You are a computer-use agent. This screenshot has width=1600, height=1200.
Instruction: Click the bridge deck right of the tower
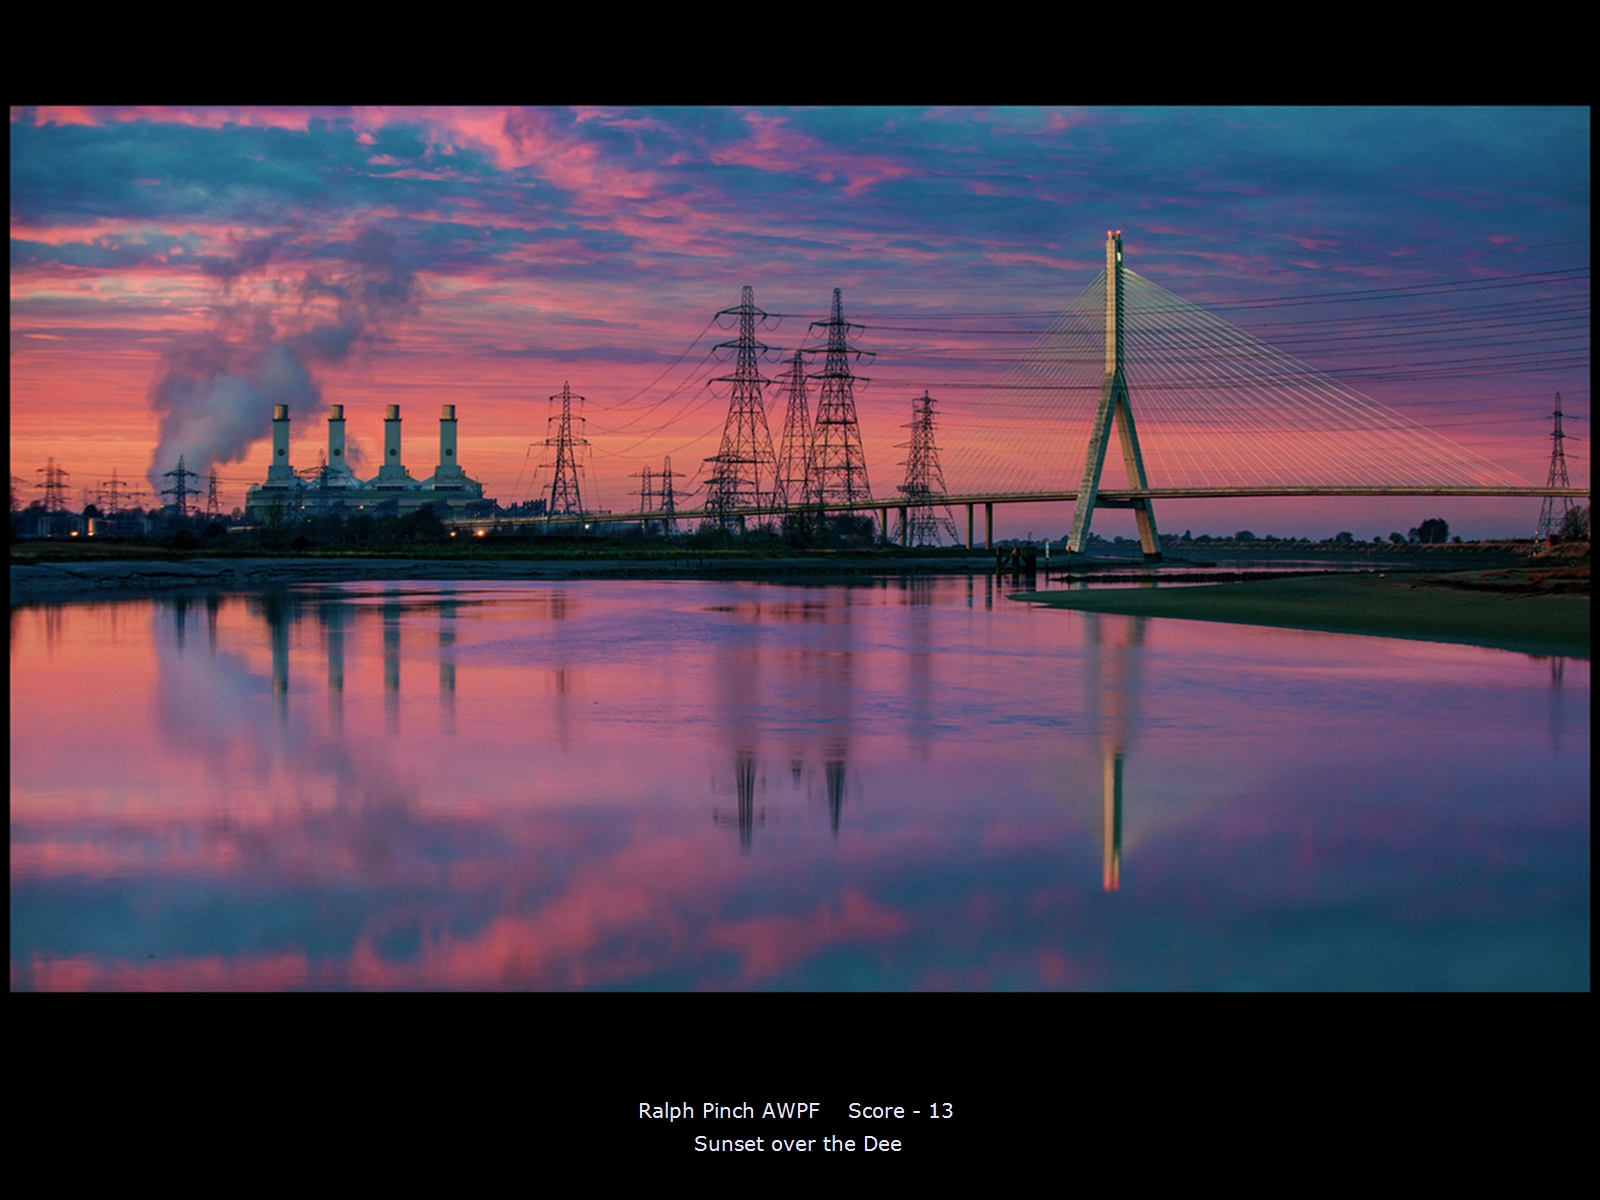[1350, 491]
